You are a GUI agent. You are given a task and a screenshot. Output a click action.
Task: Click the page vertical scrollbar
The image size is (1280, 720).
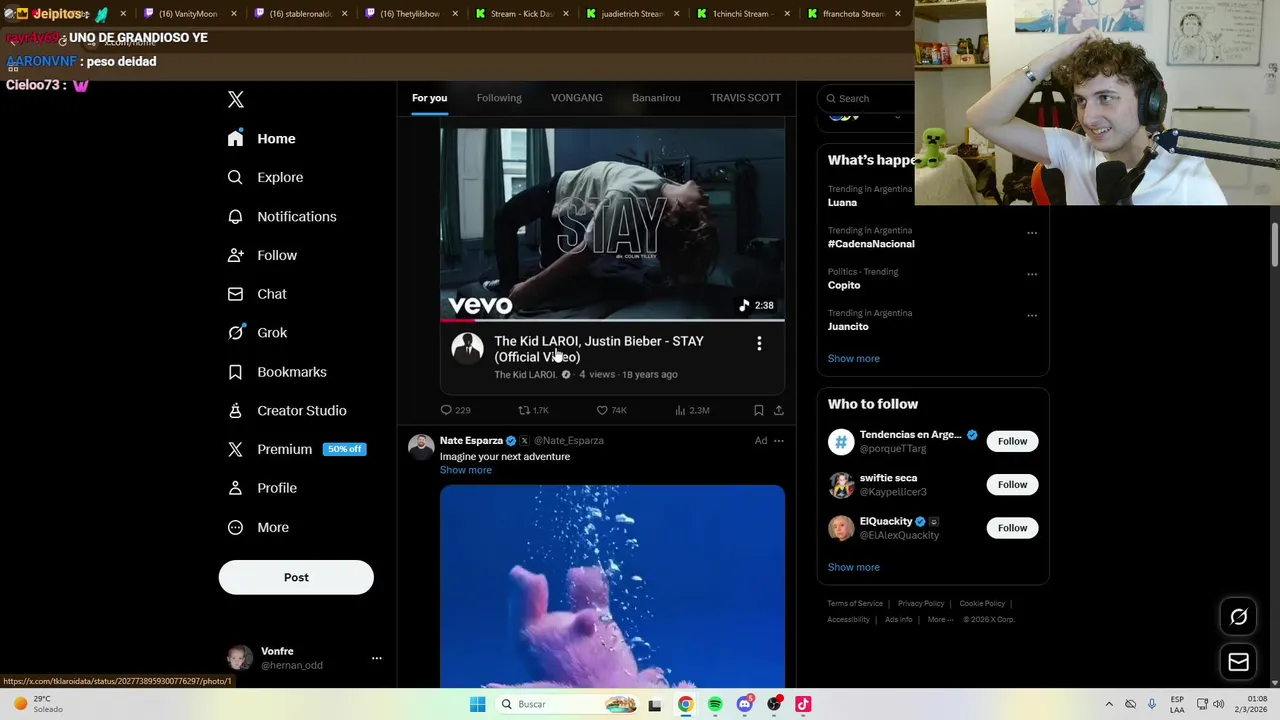(x=1274, y=245)
